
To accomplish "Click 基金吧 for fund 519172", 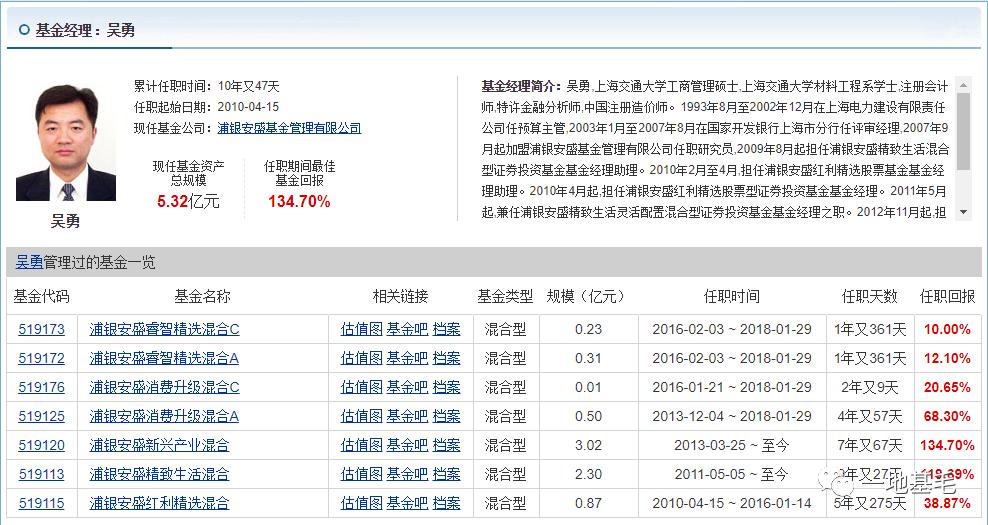I will tap(407, 358).
